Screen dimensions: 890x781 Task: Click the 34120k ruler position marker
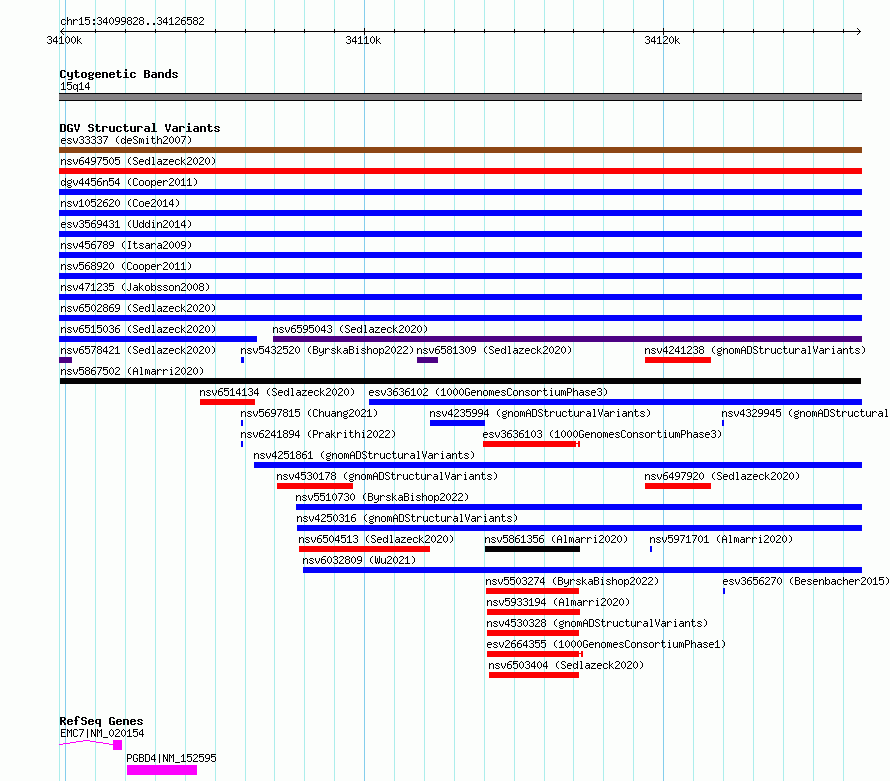(x=662, y=40)
